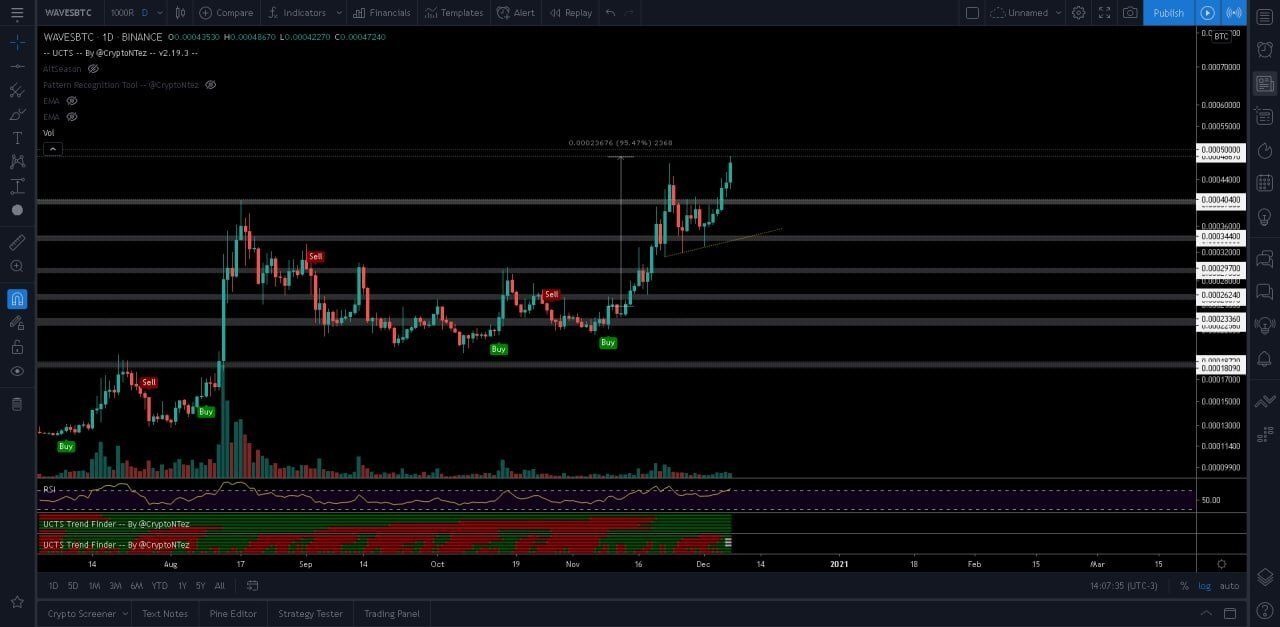Change the candlestick chart style
The width and height of the screenshot is (1280, 627).
[x=180, y=13]
